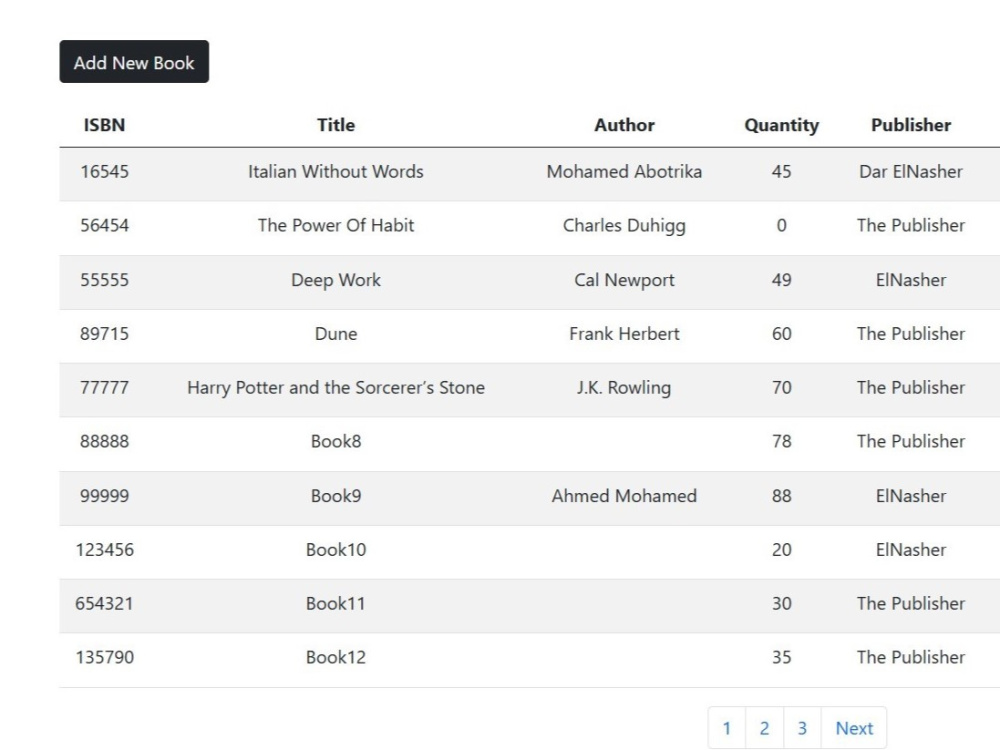Image resolution: width=1000 pixels, height=750 pixels.
Task: Click ISBN cell 135790
Action: pyautogui.click(x=105, y=657)
